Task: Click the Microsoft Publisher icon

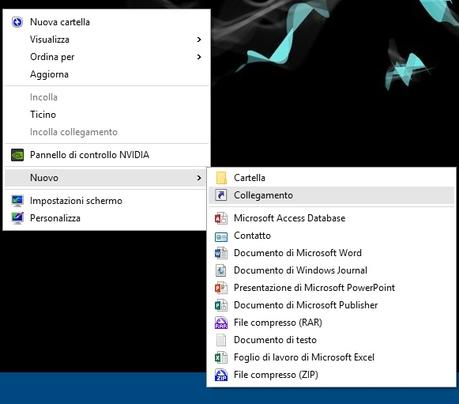Action: (x=221, y=305)
